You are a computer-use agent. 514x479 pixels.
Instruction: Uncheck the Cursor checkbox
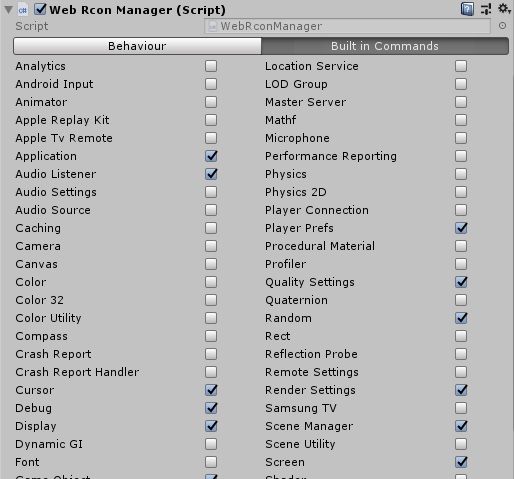point(211,390)
